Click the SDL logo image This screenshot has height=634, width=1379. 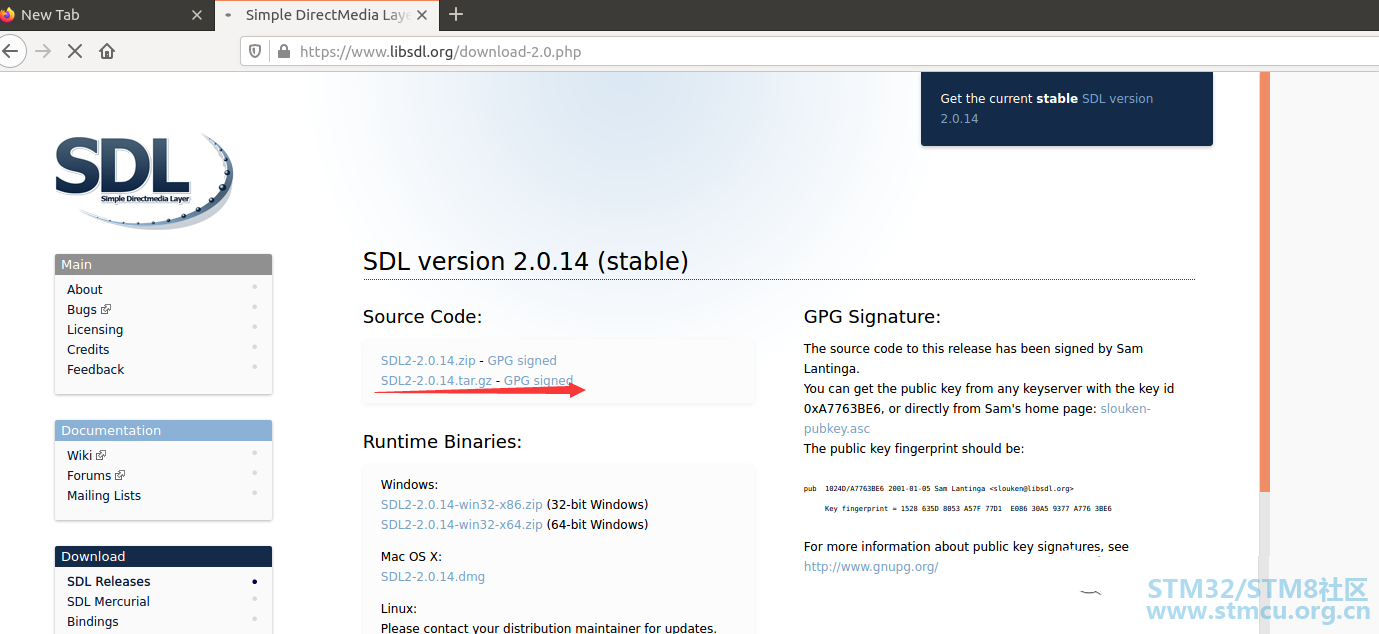click(x=143, y=182)
